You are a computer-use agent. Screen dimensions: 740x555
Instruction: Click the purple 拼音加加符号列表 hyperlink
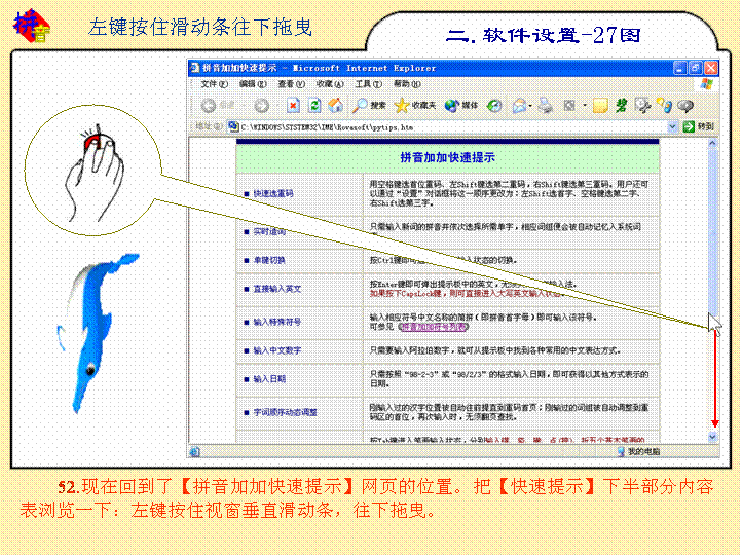click(x=434, y=327)
